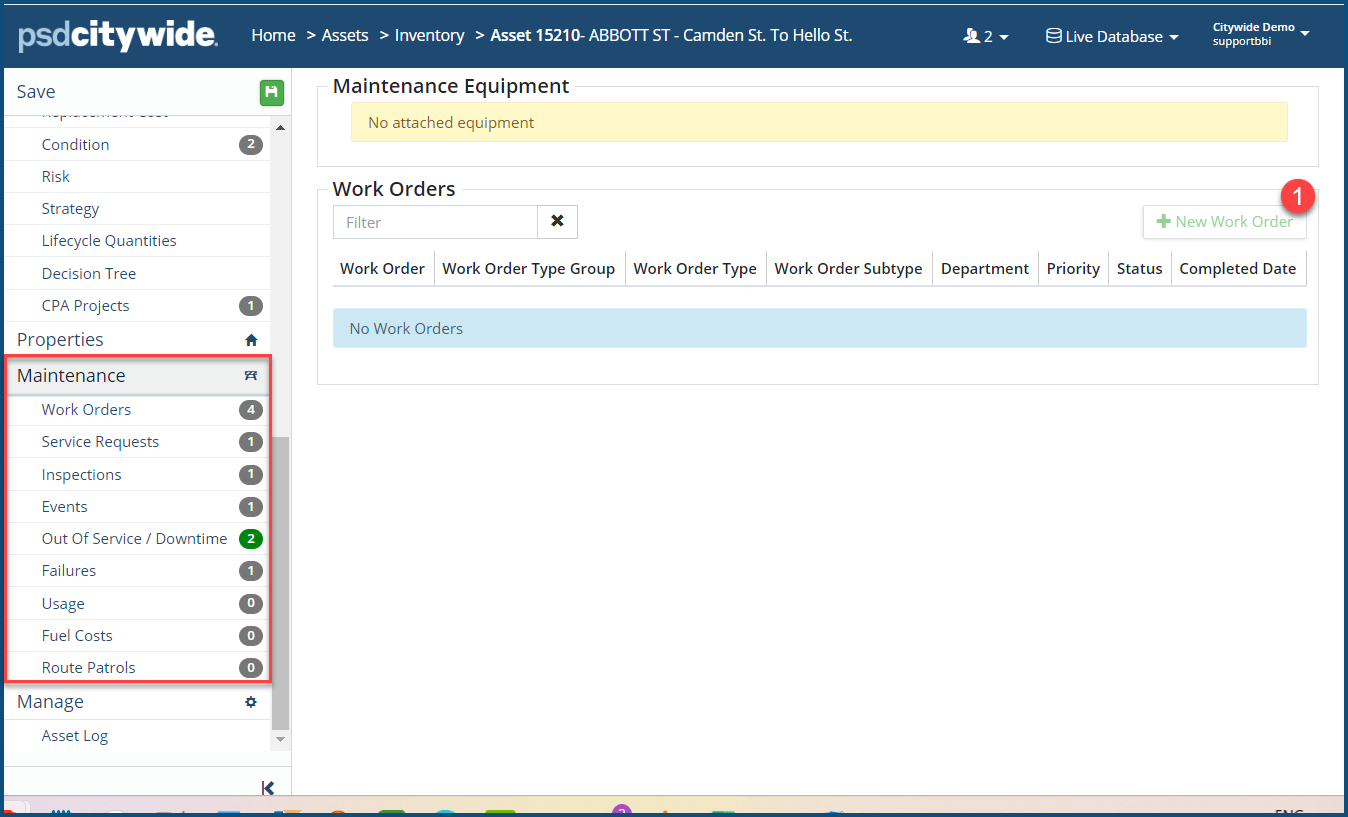Click the Manage gear icon
Viewport: 1348px width, 817px height.
tap(251, 702)
